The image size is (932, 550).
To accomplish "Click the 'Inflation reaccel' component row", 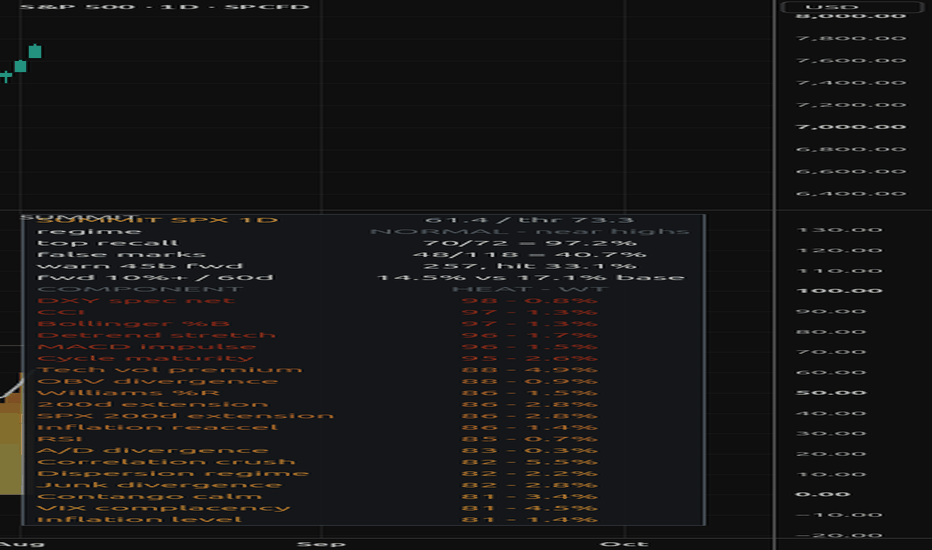I will click(158, 428).
